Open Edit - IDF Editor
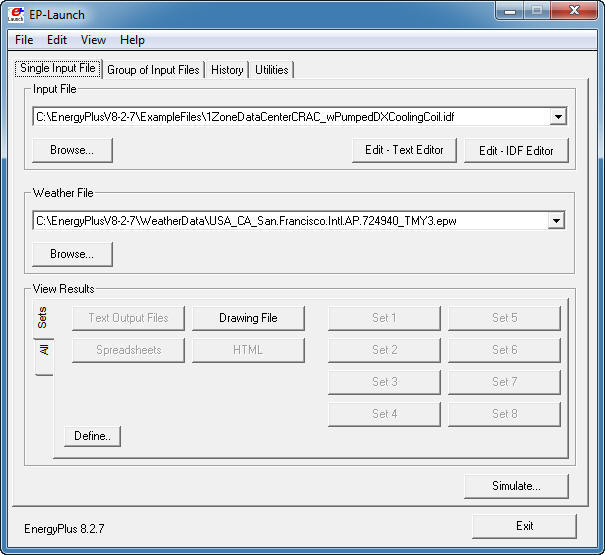The image size is (605, 555). pos(516,151)
